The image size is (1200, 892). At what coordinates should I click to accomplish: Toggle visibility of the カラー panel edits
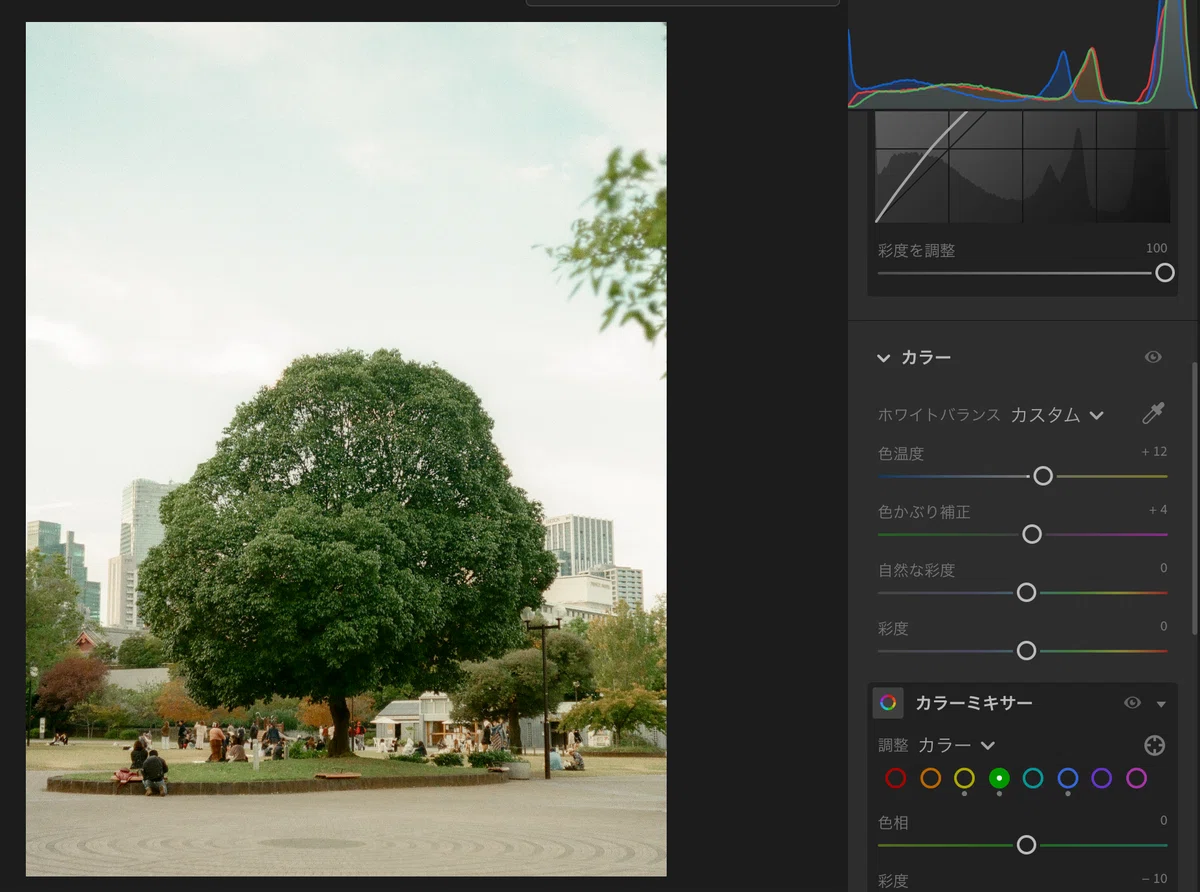(x=1153, y=357)
